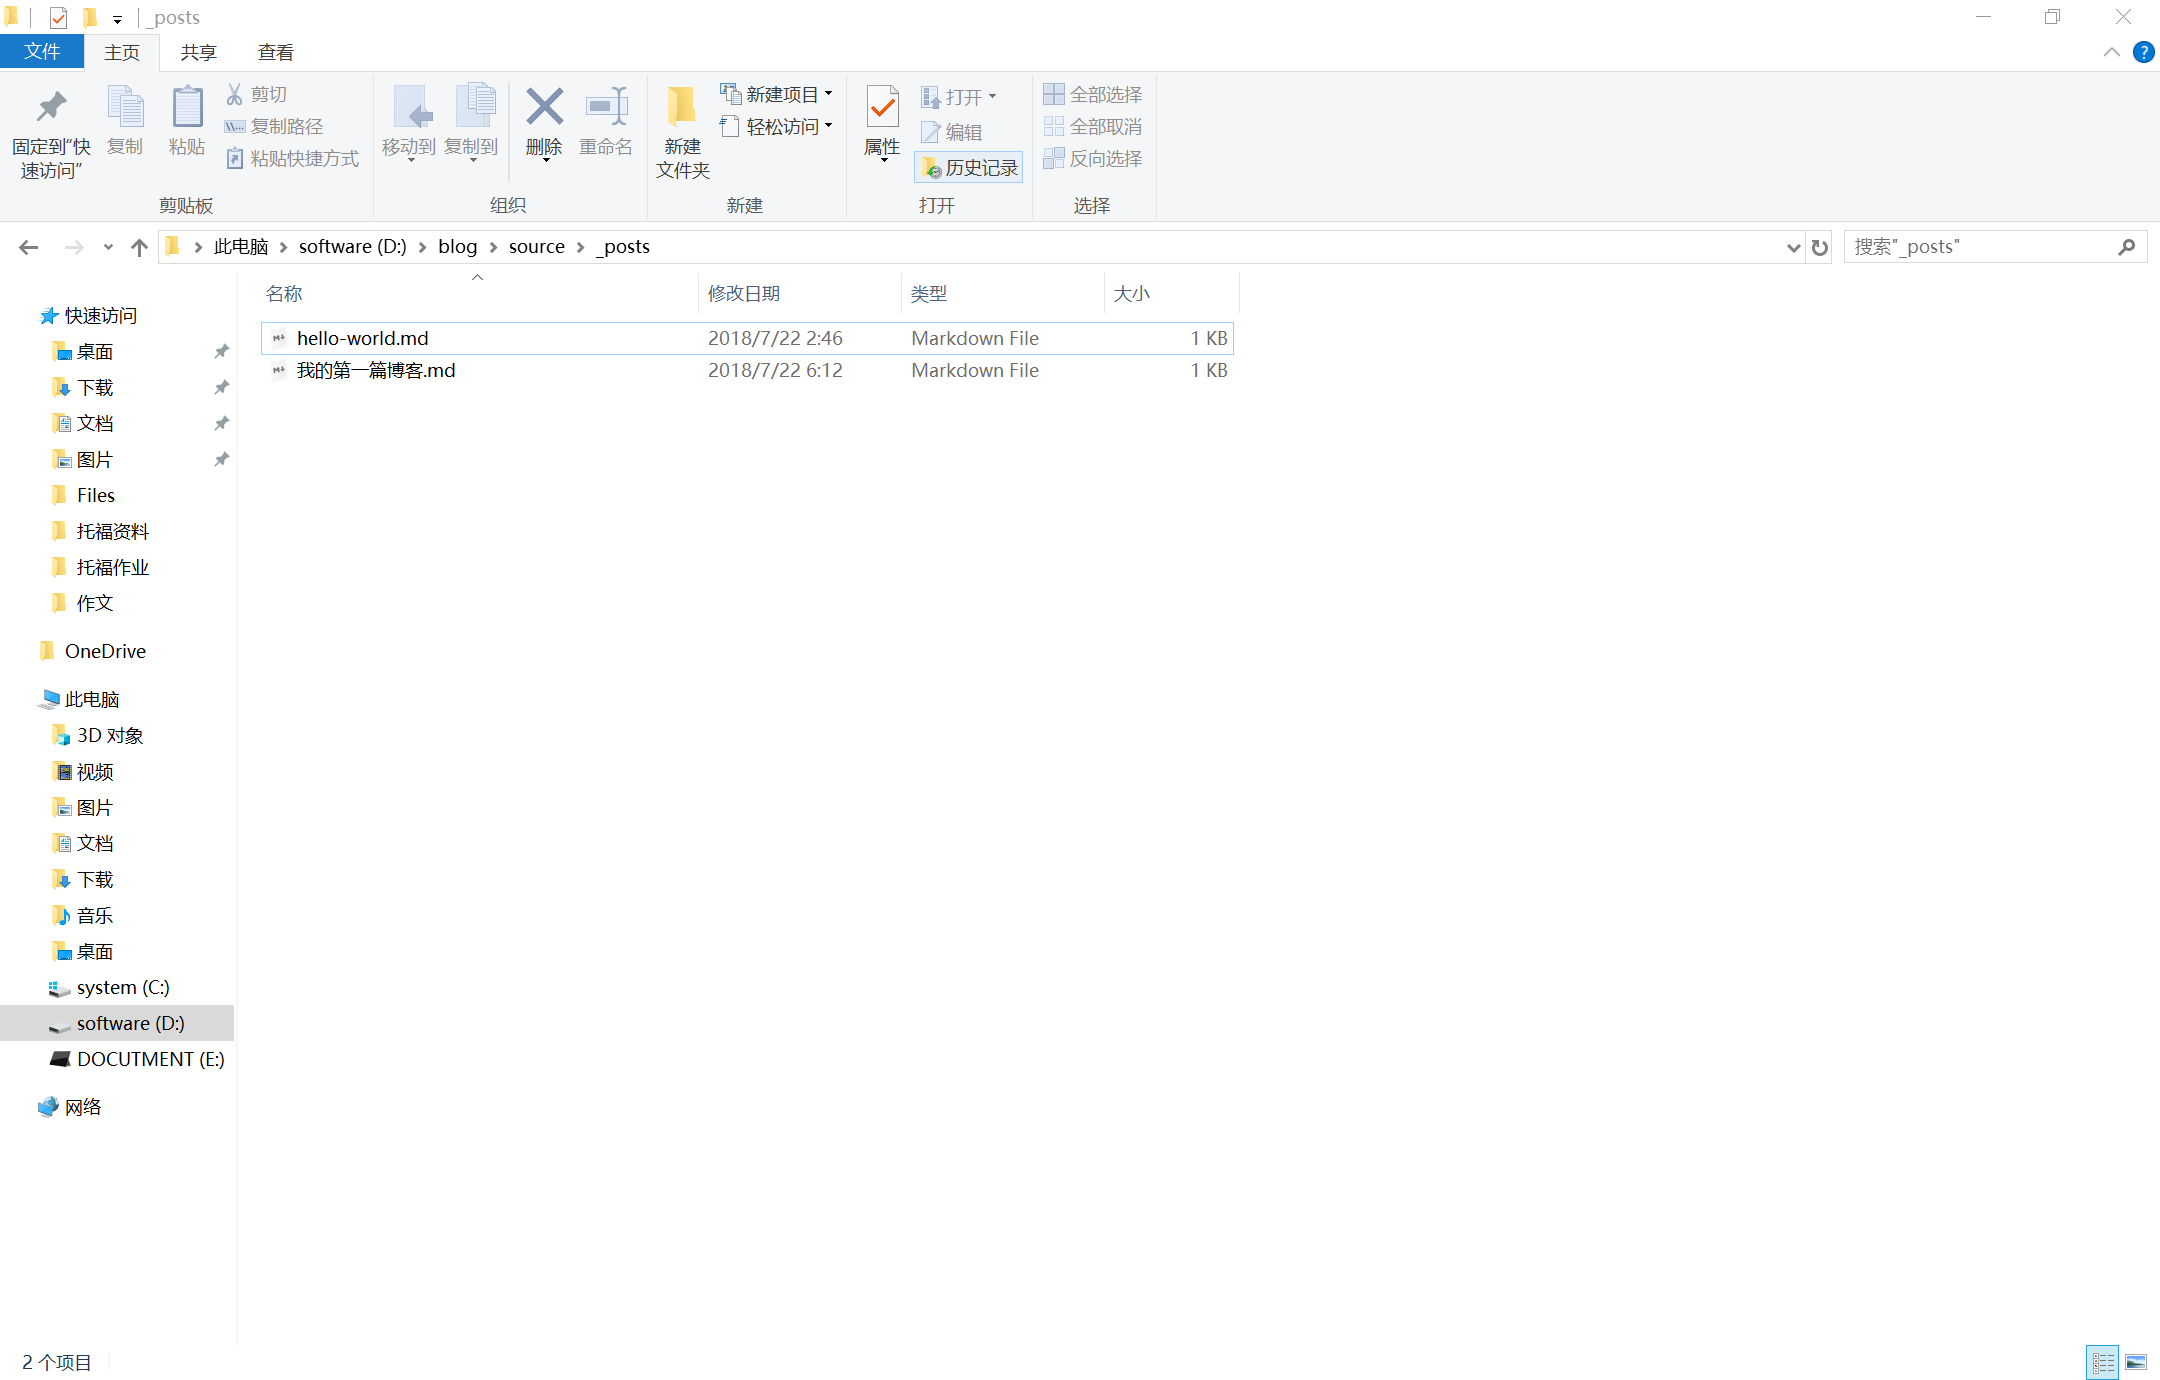Open the File (文件) menu
Viewport: 2160px width, 1380px height.
tap(42, 52)
